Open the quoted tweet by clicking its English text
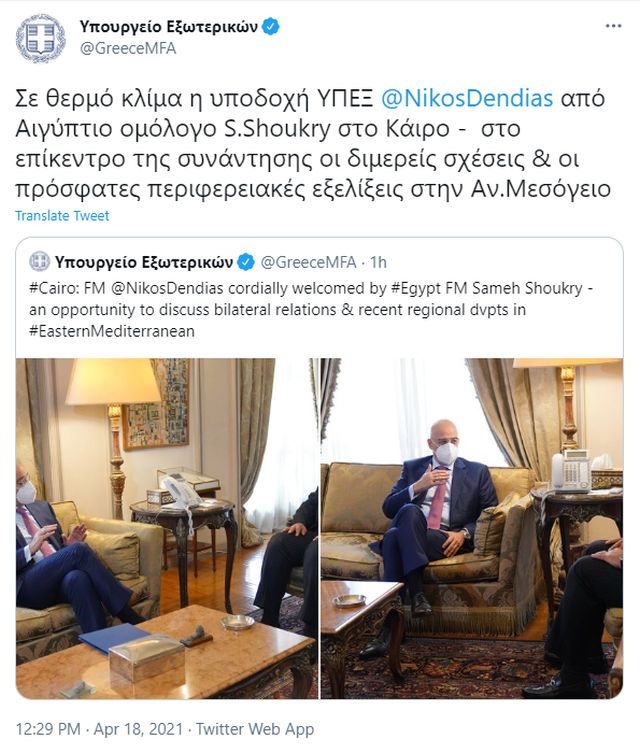The height and width of the screenshot is (754, 640). [x=311, y=310]
